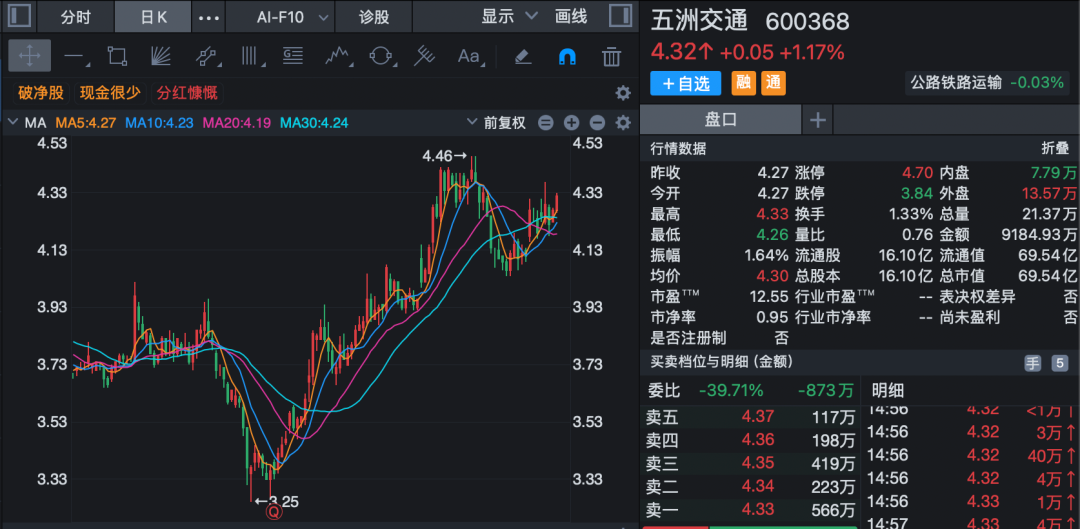Image resolution: width=1080 pixels, height=529 pixels.
Task: Expand the 显示 display dropdown
Action: pyautogui.click(x=510, y=17)
